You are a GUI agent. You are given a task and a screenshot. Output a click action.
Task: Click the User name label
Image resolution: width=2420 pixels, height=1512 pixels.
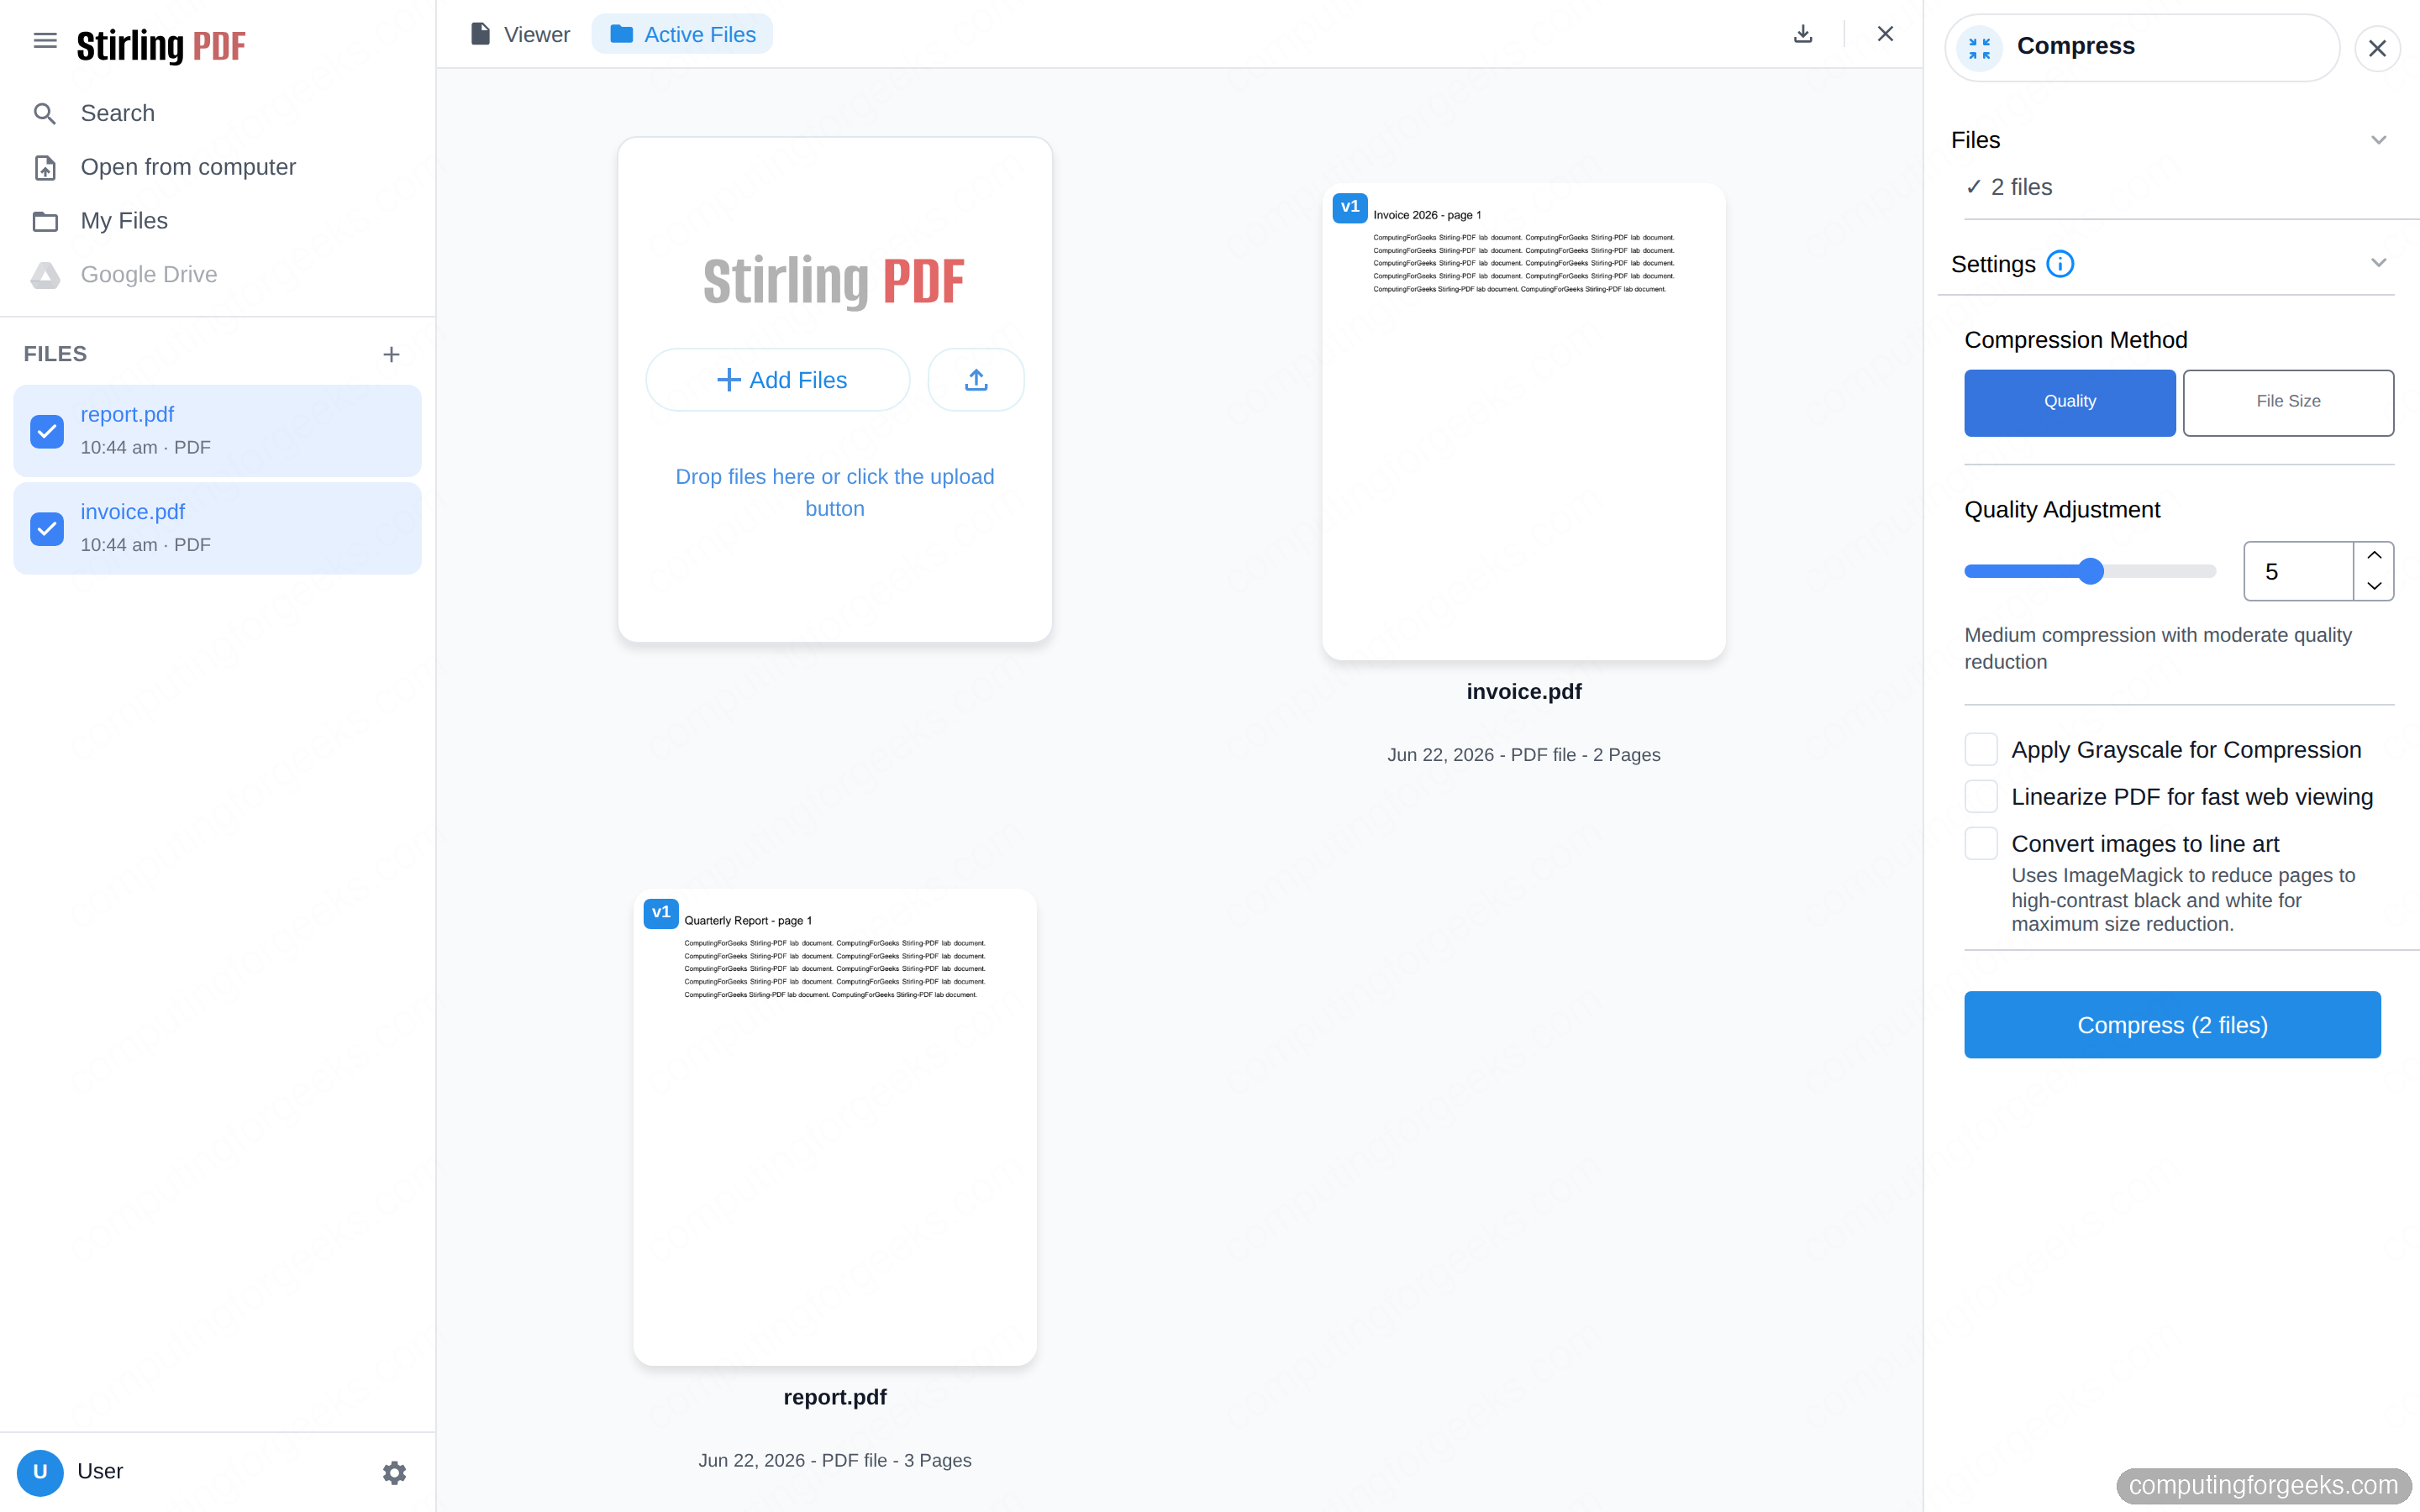(x=100, y=1471)
